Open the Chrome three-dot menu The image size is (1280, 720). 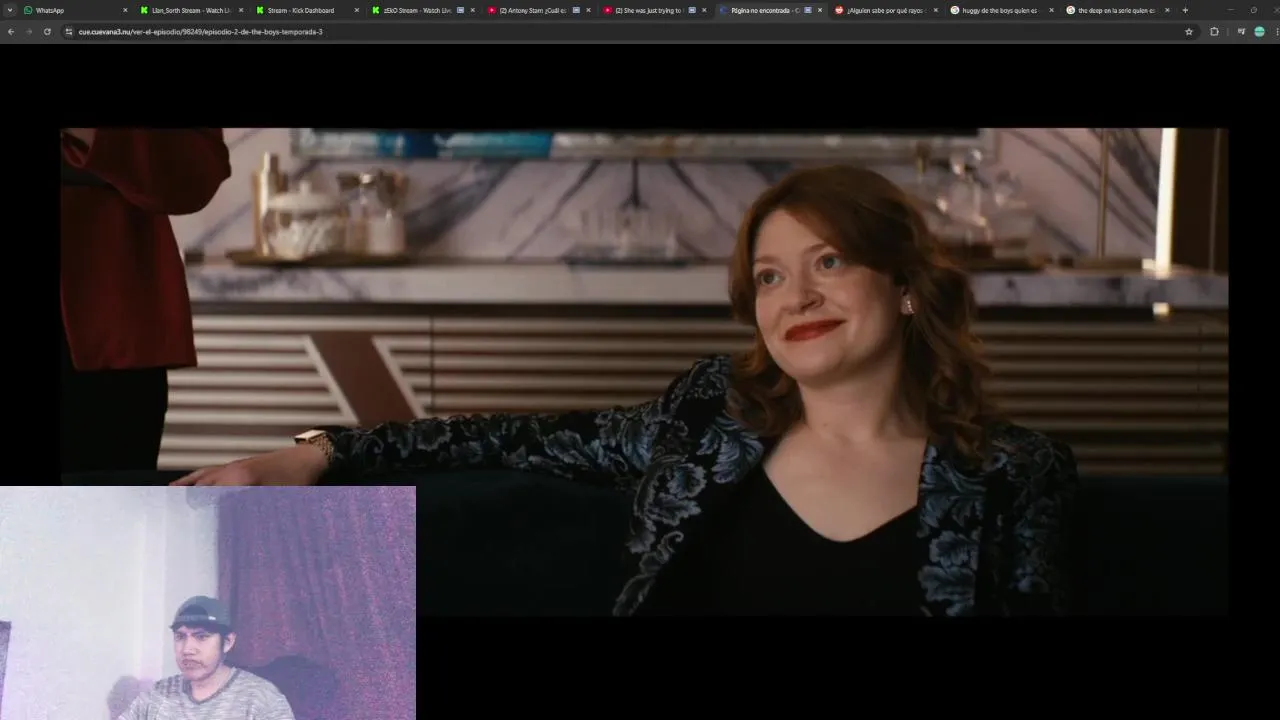[x=1276, y=31]
